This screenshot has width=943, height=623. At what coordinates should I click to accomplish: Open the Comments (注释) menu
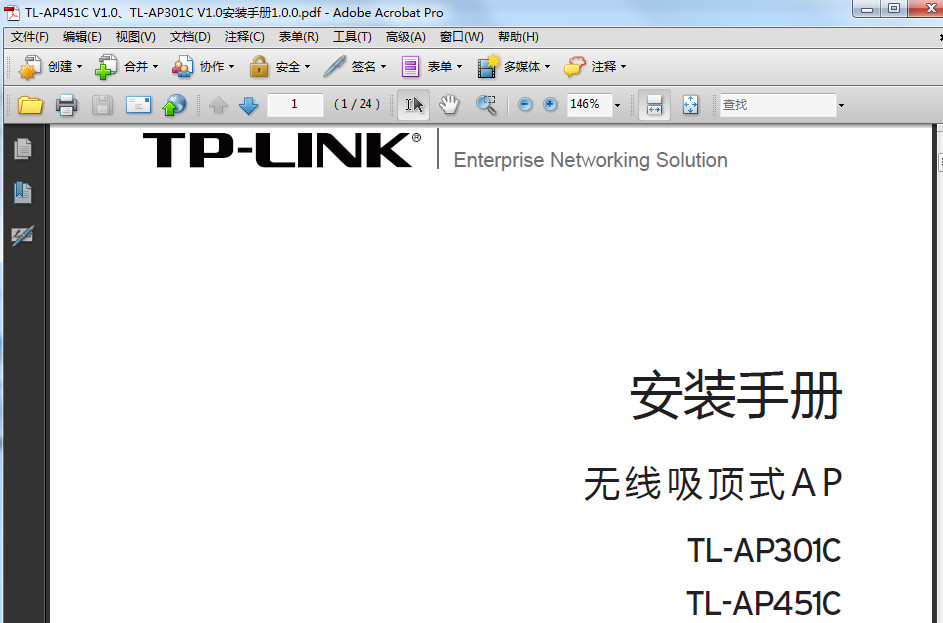click(x=245, y=37)
